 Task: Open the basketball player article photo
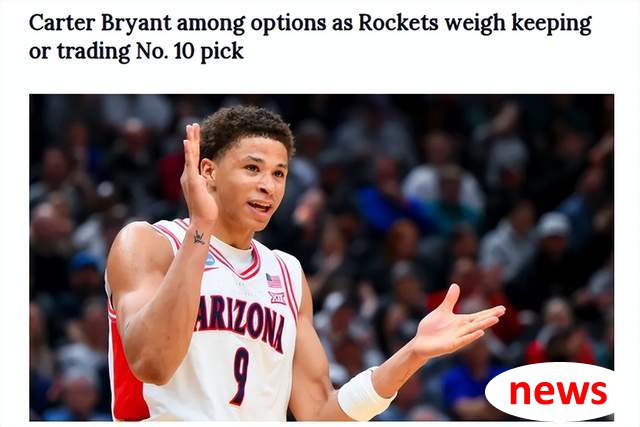(x=321, y=258)
